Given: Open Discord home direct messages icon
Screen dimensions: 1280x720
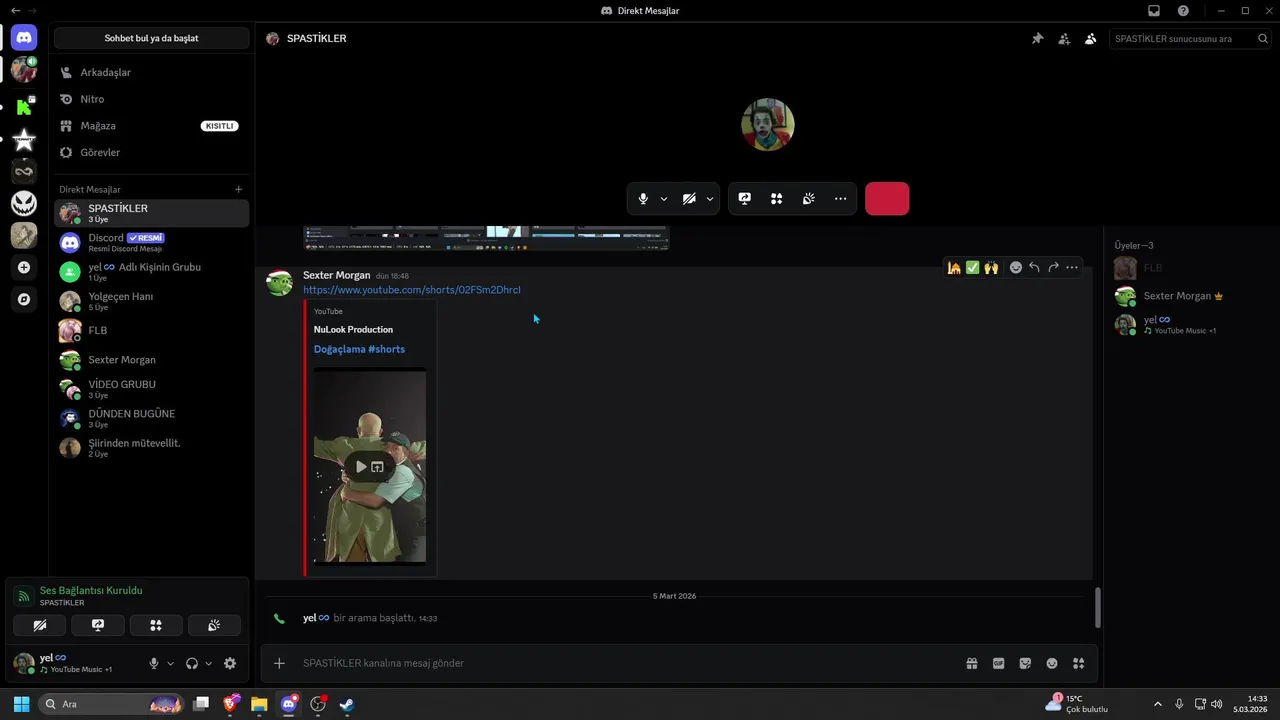Looking at the screenshot, I should [x=24, y=38].
